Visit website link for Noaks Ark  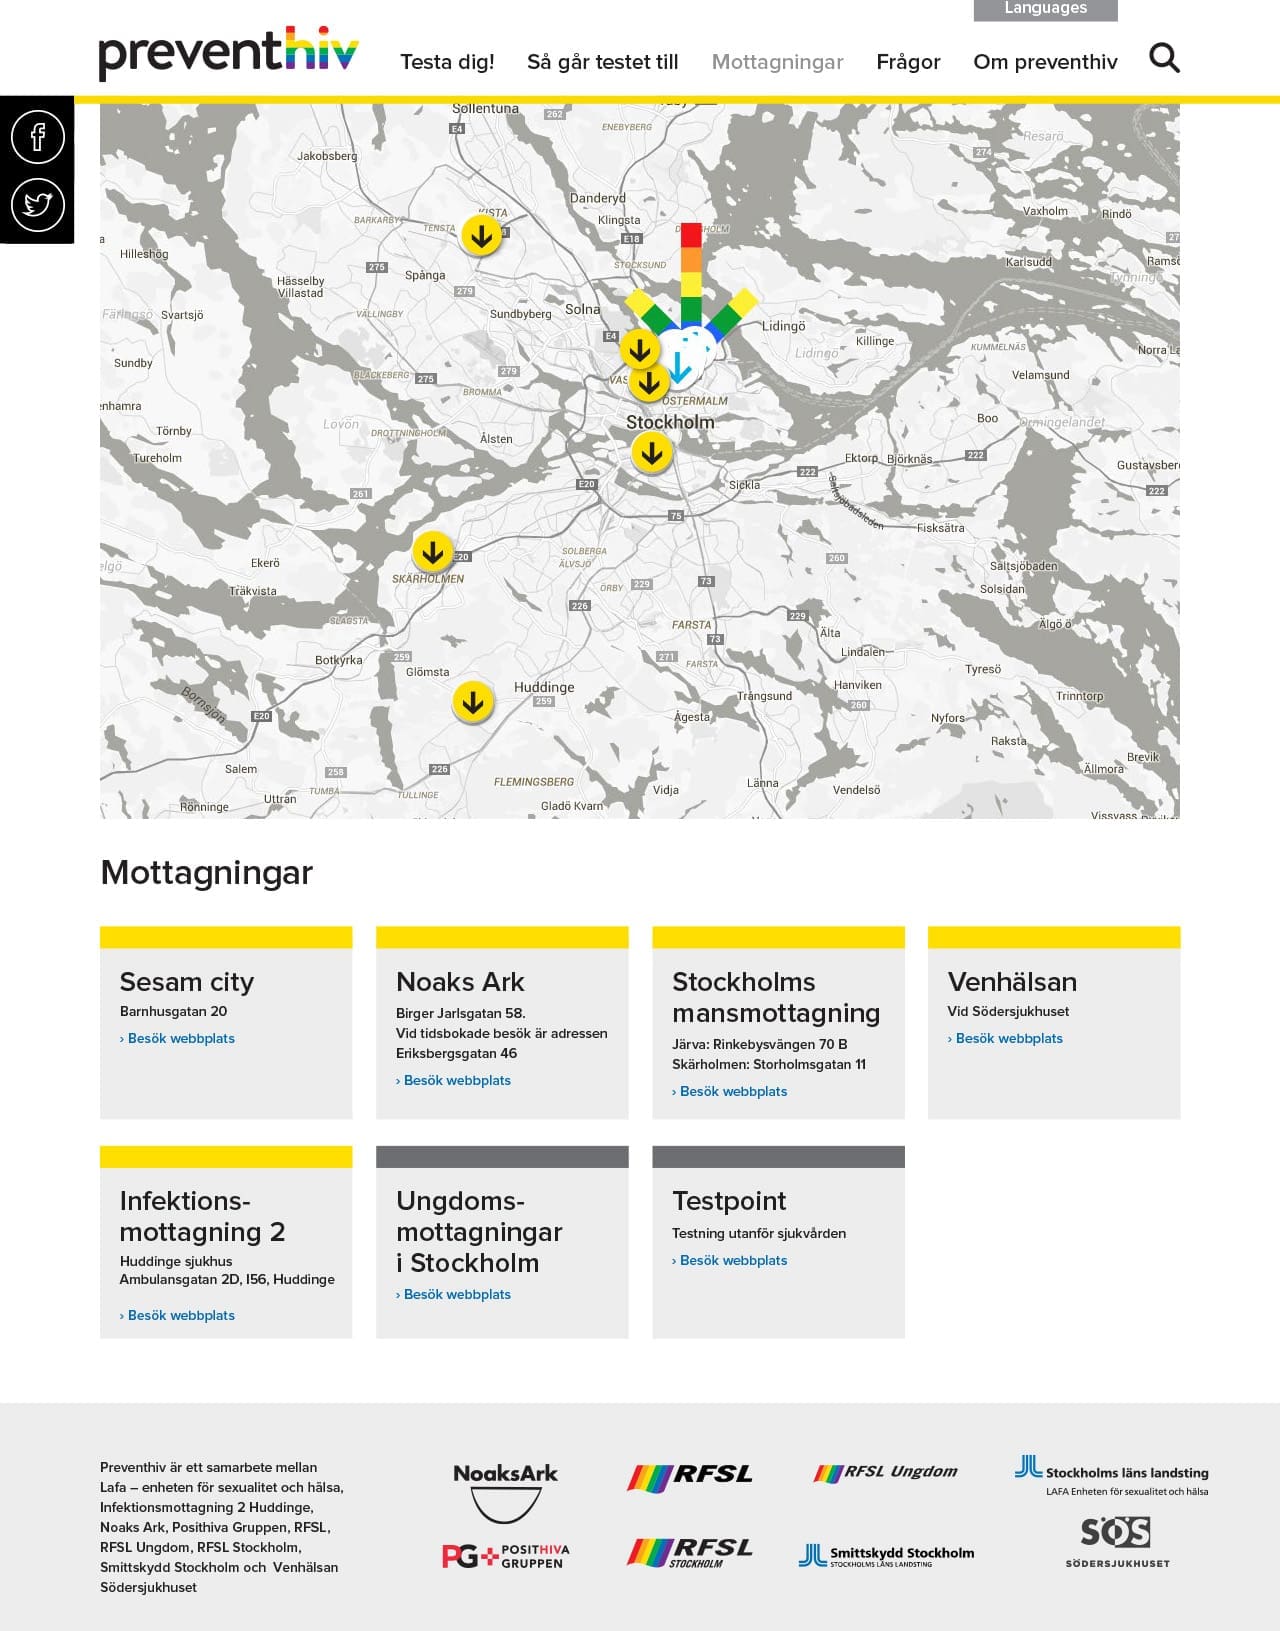pyautogui.click(x=454, y=1080)
